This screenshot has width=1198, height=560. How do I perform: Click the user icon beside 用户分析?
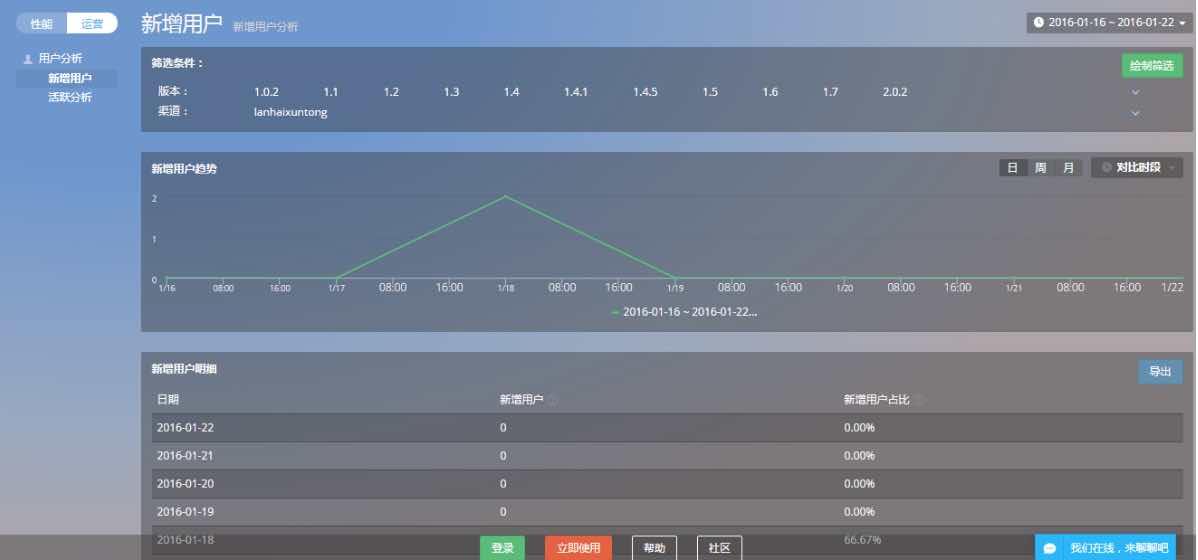coord(28,59)
